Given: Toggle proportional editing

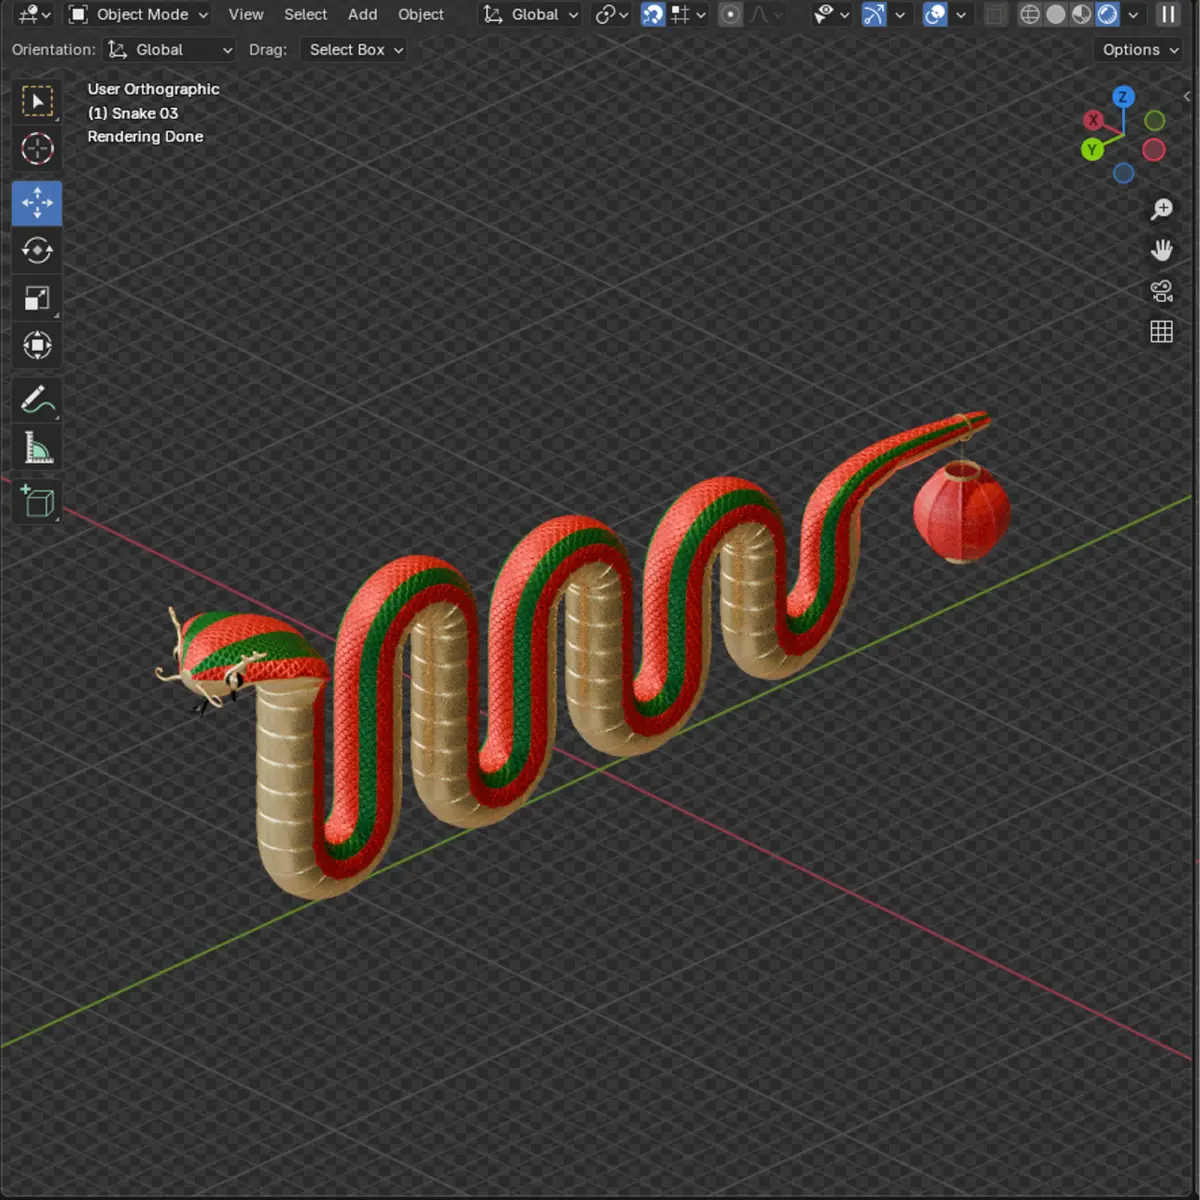Looking at the screenshot, I should [x=731, y=14].
